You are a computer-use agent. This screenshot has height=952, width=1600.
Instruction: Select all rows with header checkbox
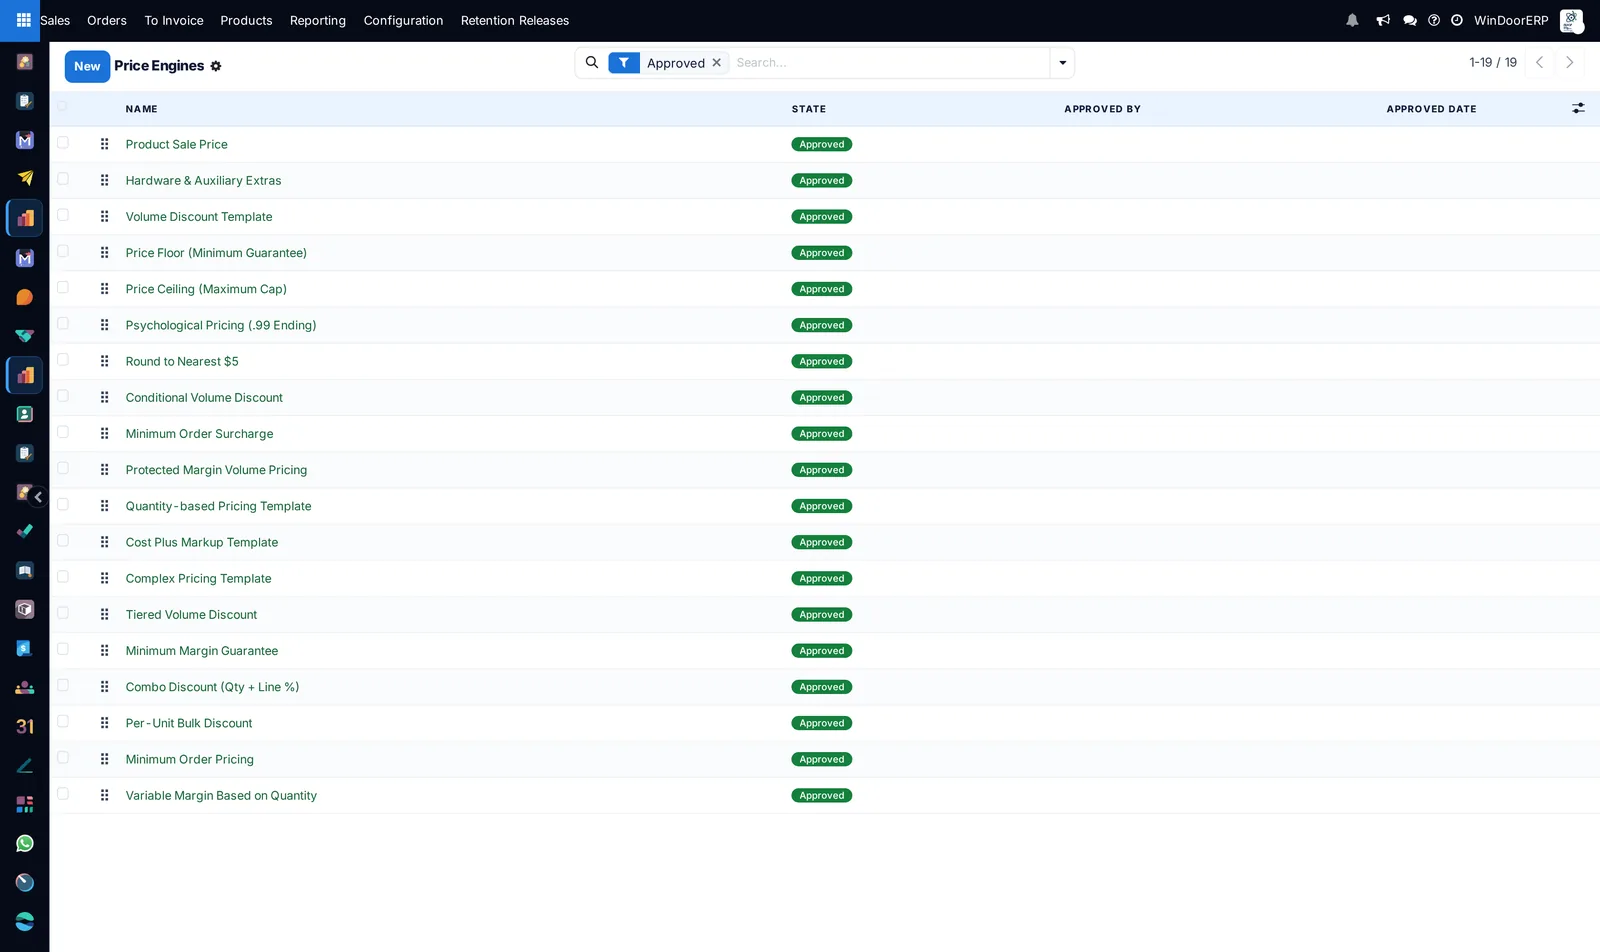[x=63, y=106]
